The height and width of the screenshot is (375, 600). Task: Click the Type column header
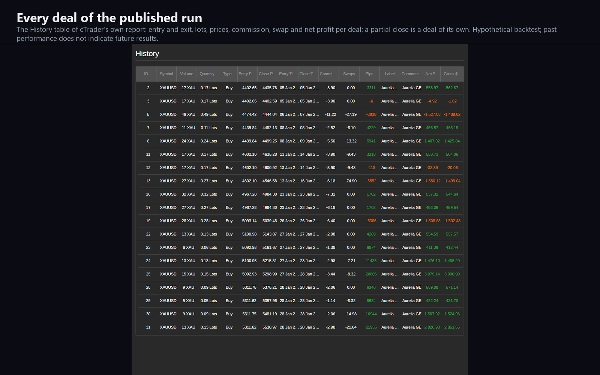[227, 74]
